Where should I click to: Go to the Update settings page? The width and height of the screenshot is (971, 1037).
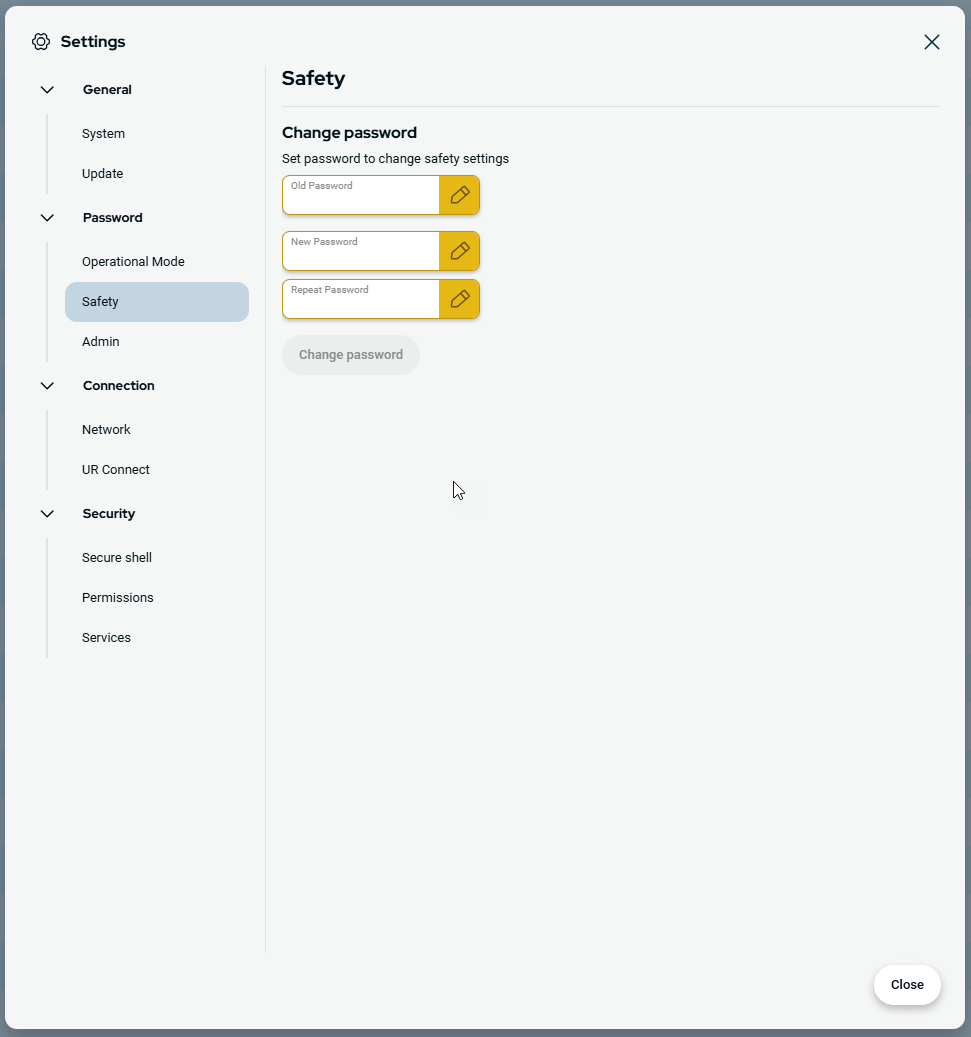pyautogui.click(x=103, y=174)
